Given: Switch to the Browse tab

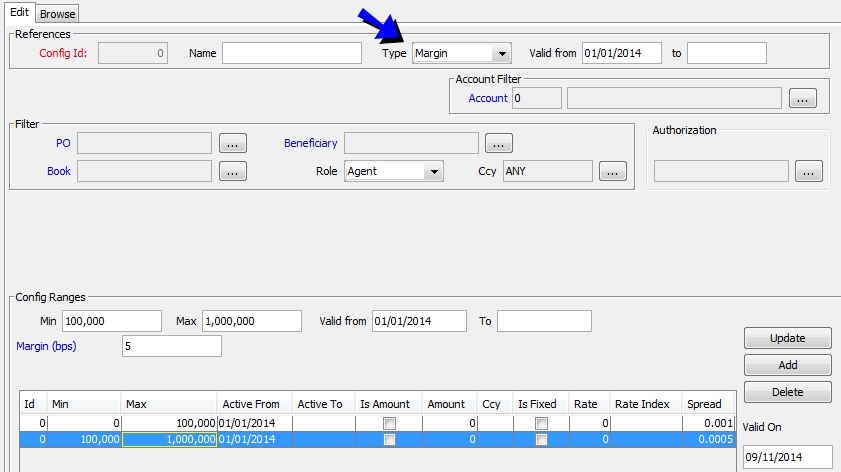Looking at the screenshot, I should (57, 14).
